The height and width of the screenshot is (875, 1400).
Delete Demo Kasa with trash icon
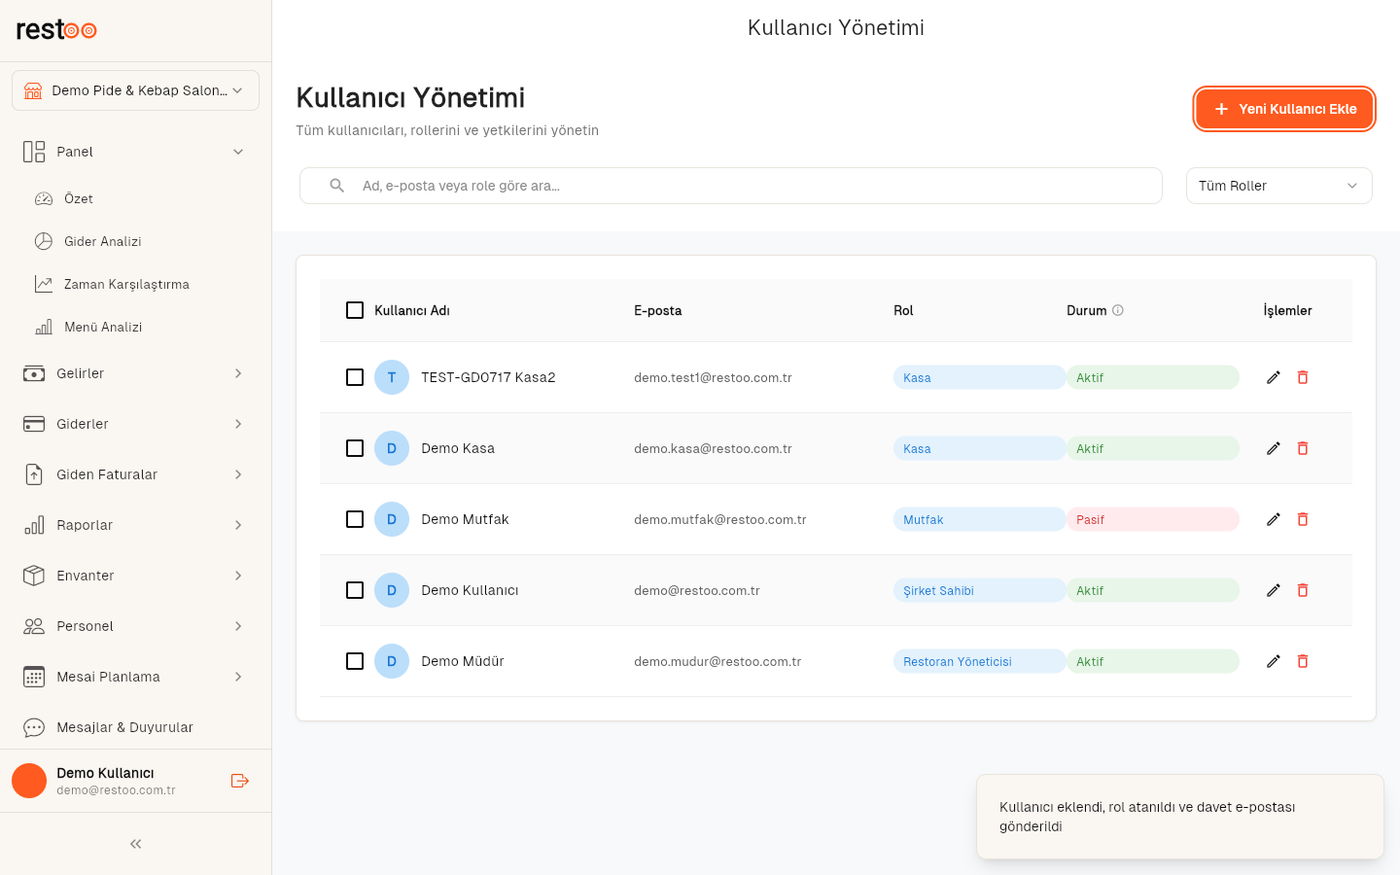click(1302, 448)
